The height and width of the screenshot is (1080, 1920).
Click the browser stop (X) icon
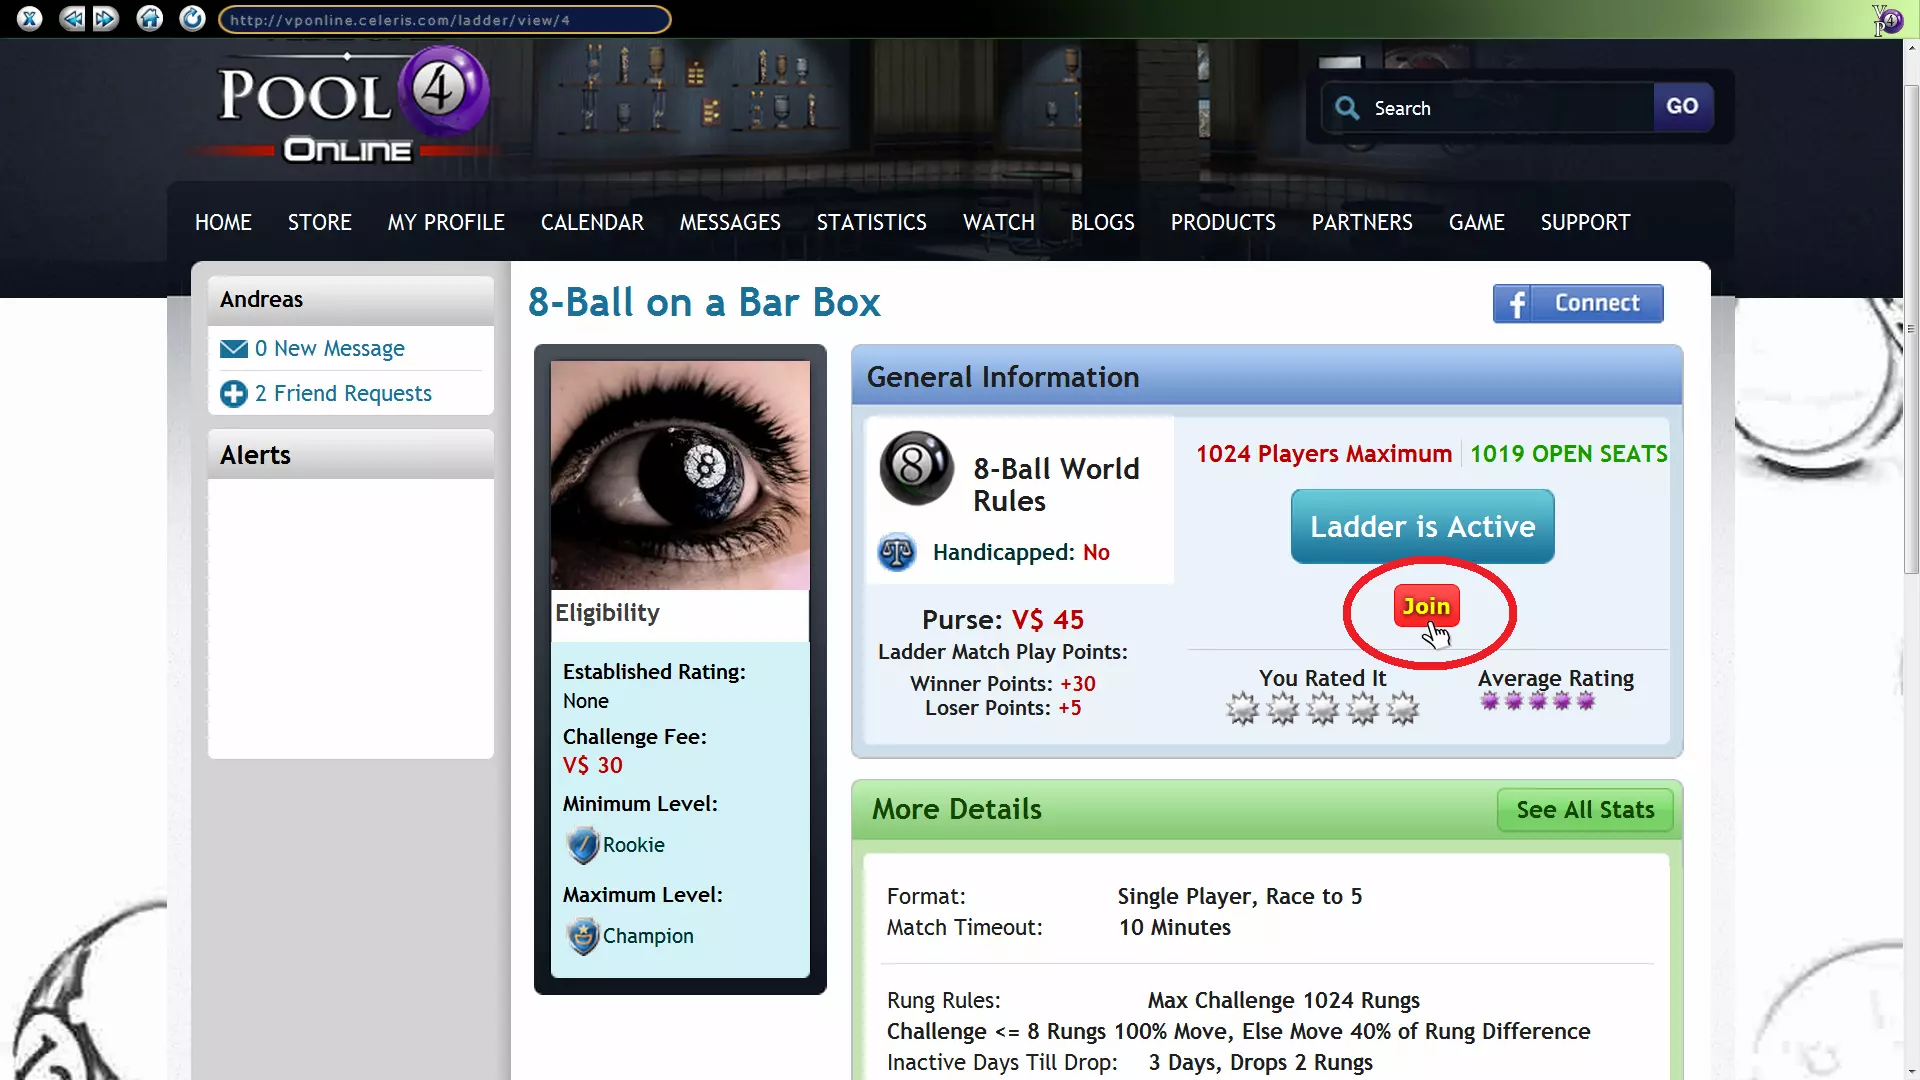[30, 18]
